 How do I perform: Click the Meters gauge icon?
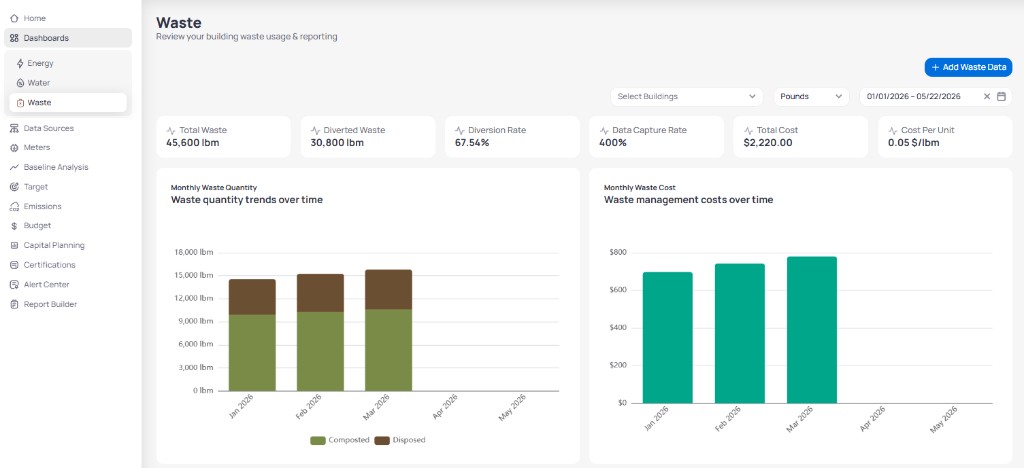(14, 148)
